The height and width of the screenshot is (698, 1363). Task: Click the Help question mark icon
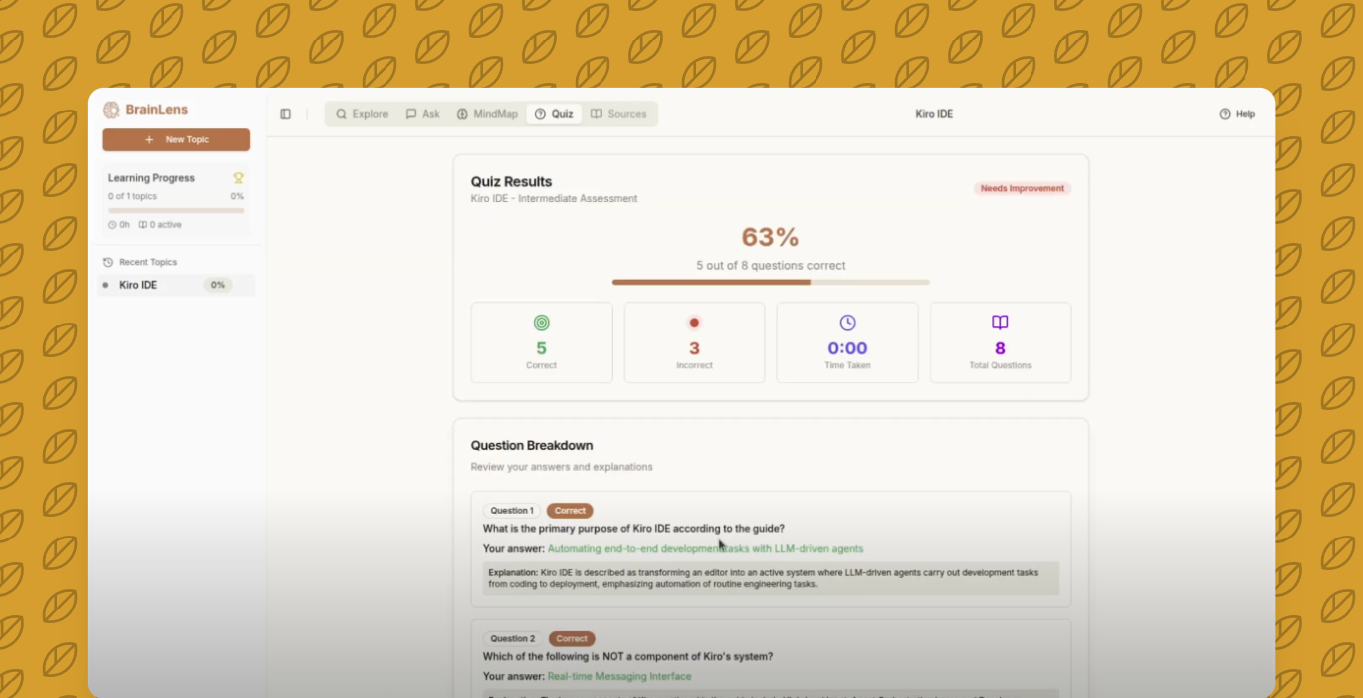[x=1225, y=114]
